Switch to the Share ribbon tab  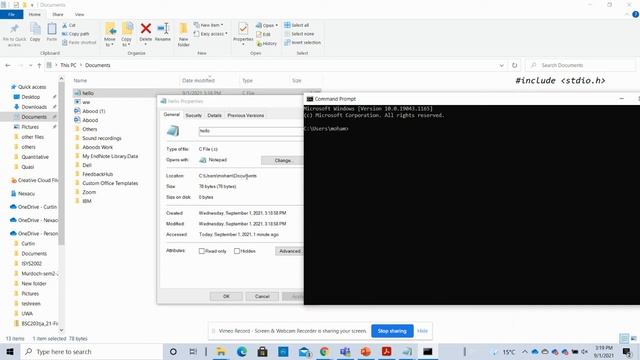58,14
